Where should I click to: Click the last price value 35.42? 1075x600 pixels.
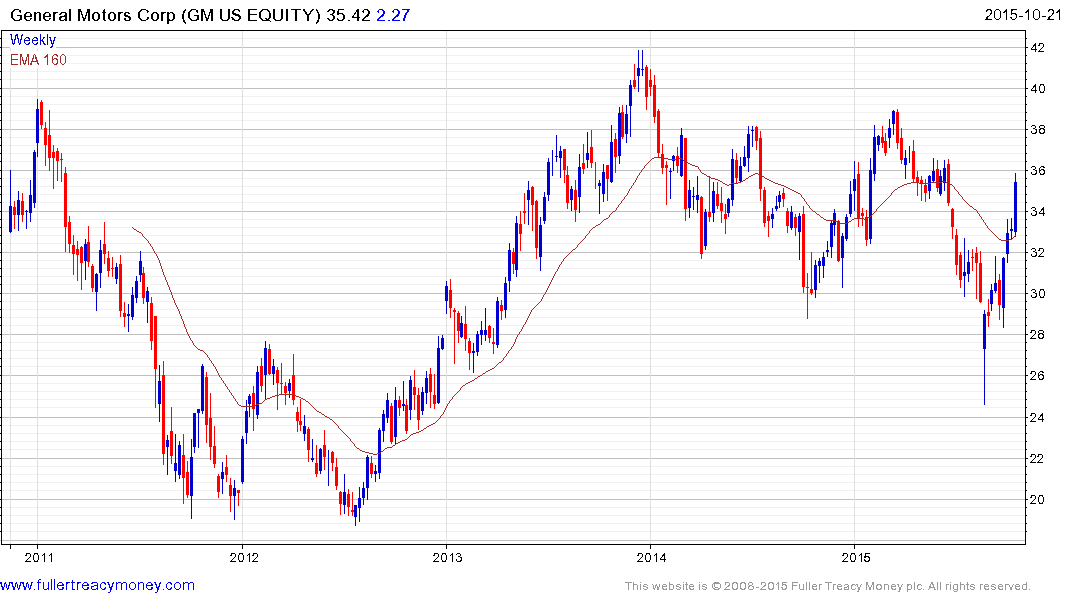pyautogui.click(x=348, y=15)
